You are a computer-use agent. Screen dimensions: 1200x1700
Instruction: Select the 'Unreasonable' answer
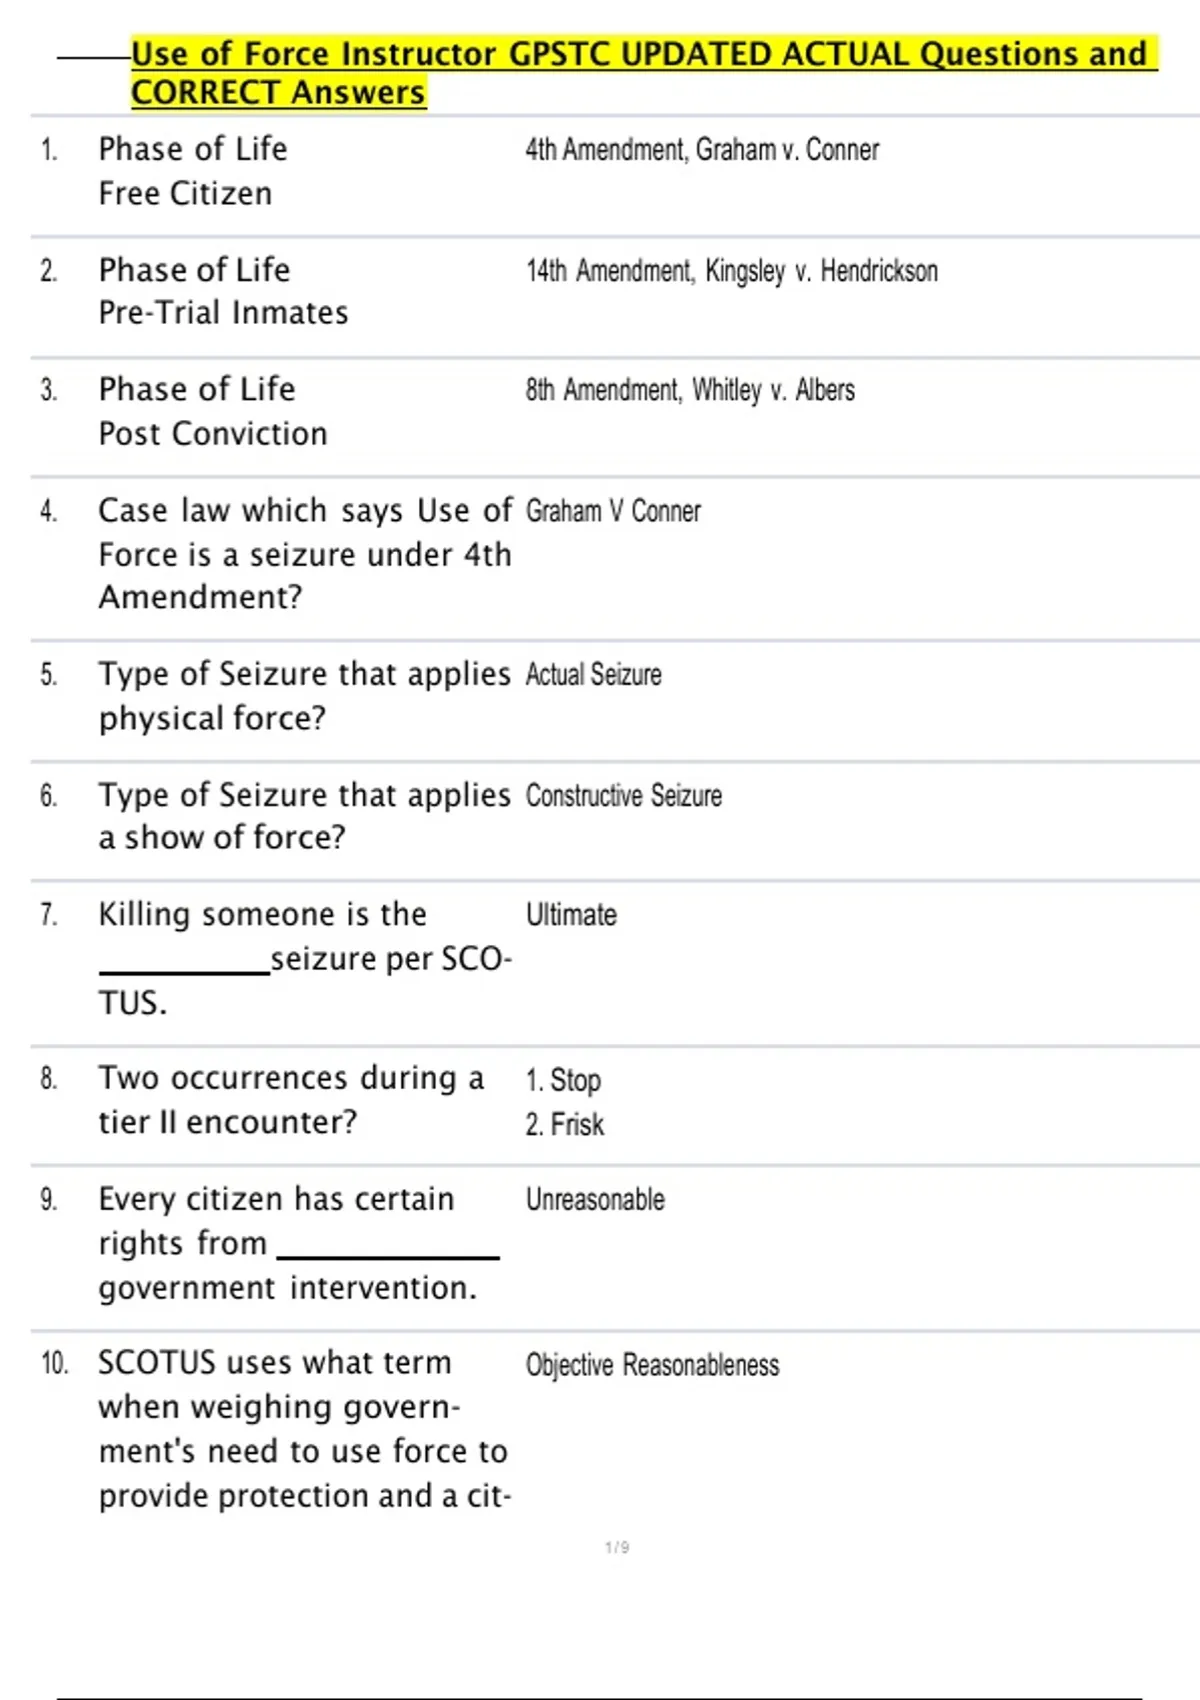click(595, 1200)
